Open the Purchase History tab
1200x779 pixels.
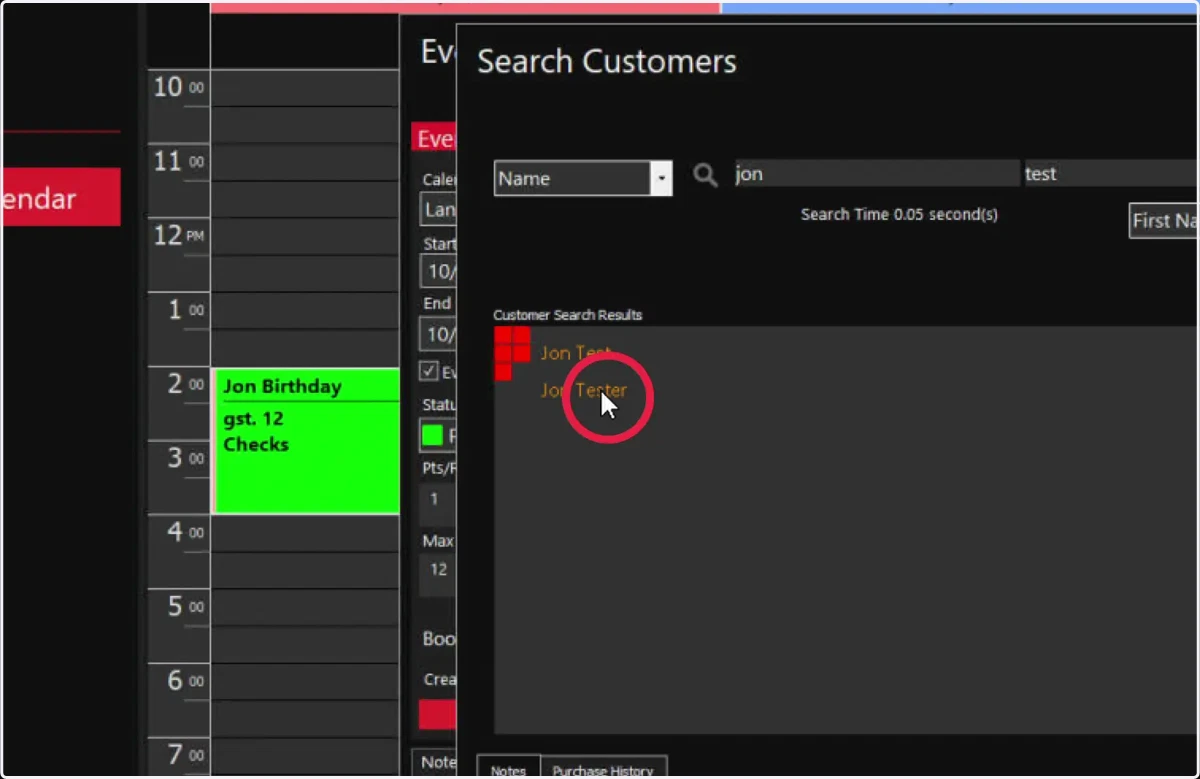click(x=603, y=768)
